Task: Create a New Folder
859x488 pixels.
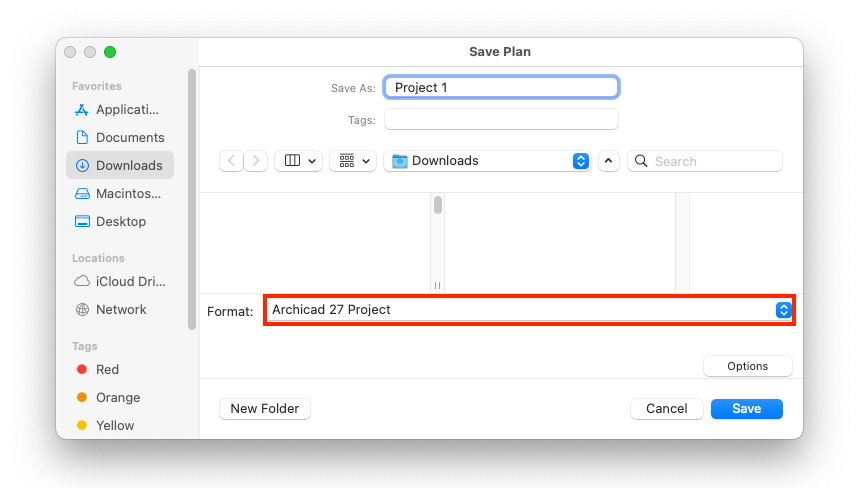Action: click(265, 409)
